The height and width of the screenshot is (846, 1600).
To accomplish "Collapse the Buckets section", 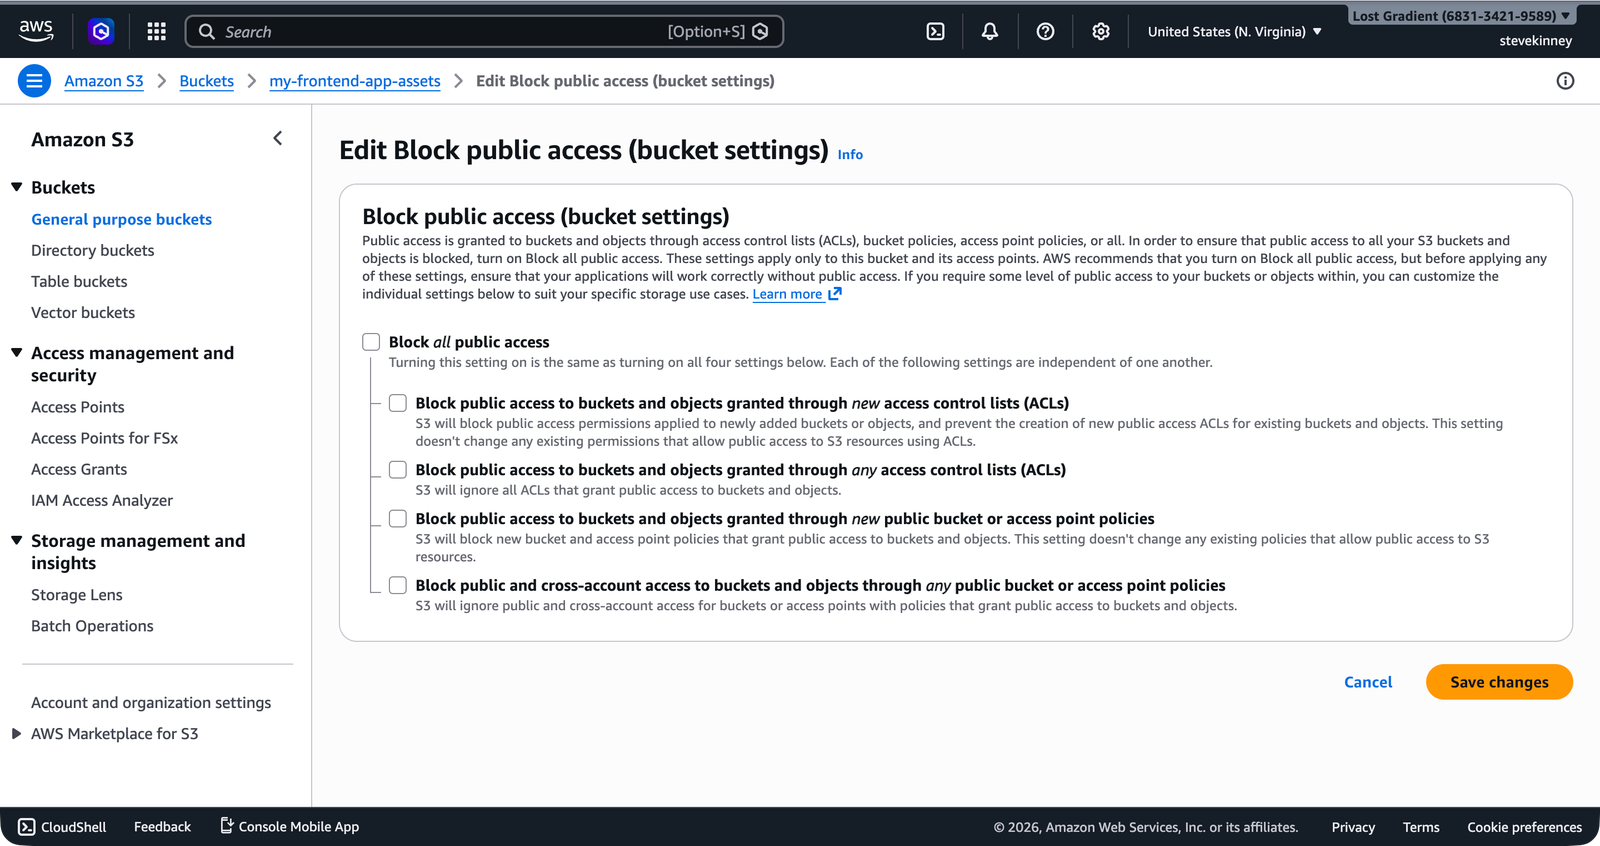I will 17,187.
